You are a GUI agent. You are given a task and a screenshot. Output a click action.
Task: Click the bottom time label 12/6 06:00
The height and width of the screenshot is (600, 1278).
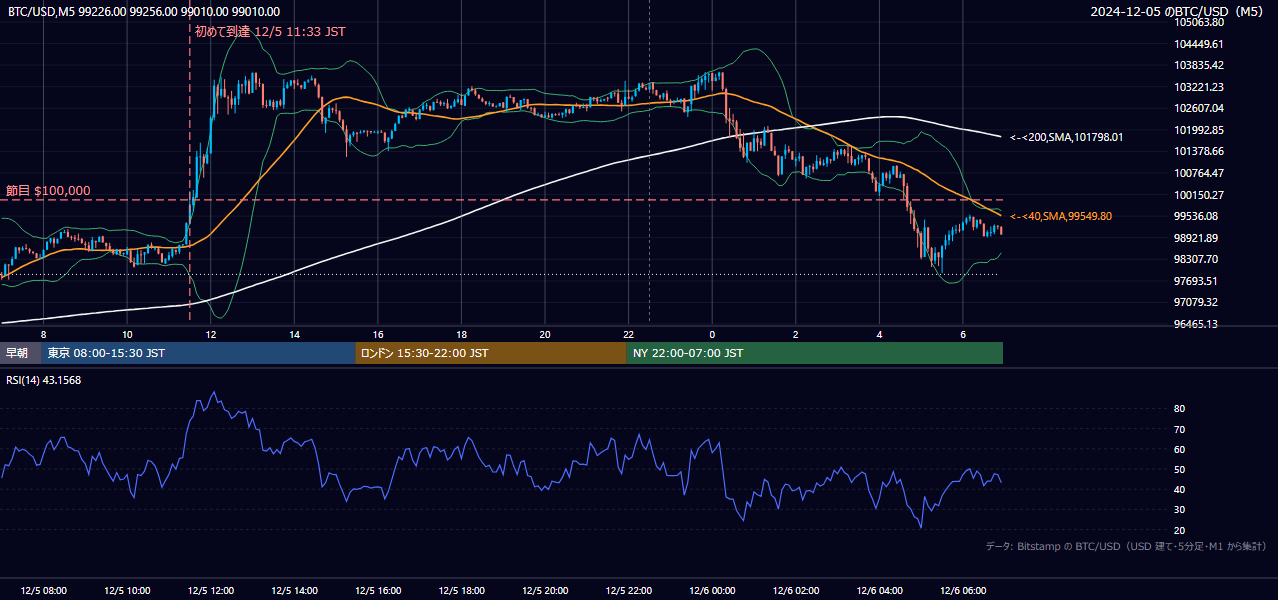pos(963,591)
